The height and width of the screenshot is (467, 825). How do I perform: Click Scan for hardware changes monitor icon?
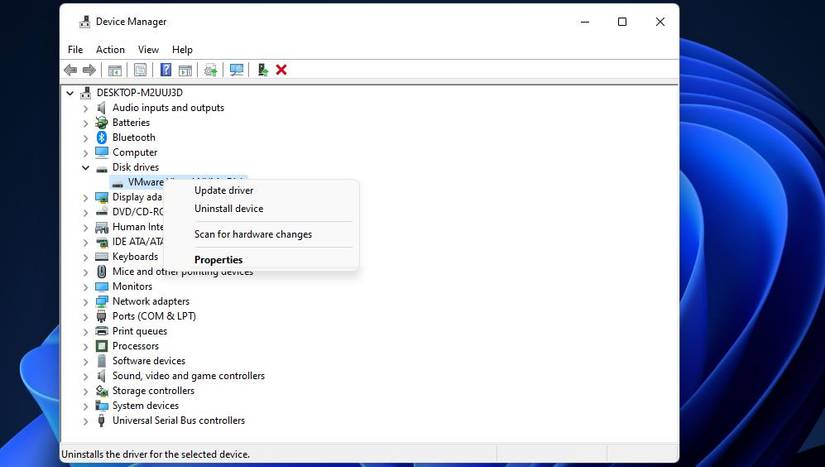(x=236, y=70)
